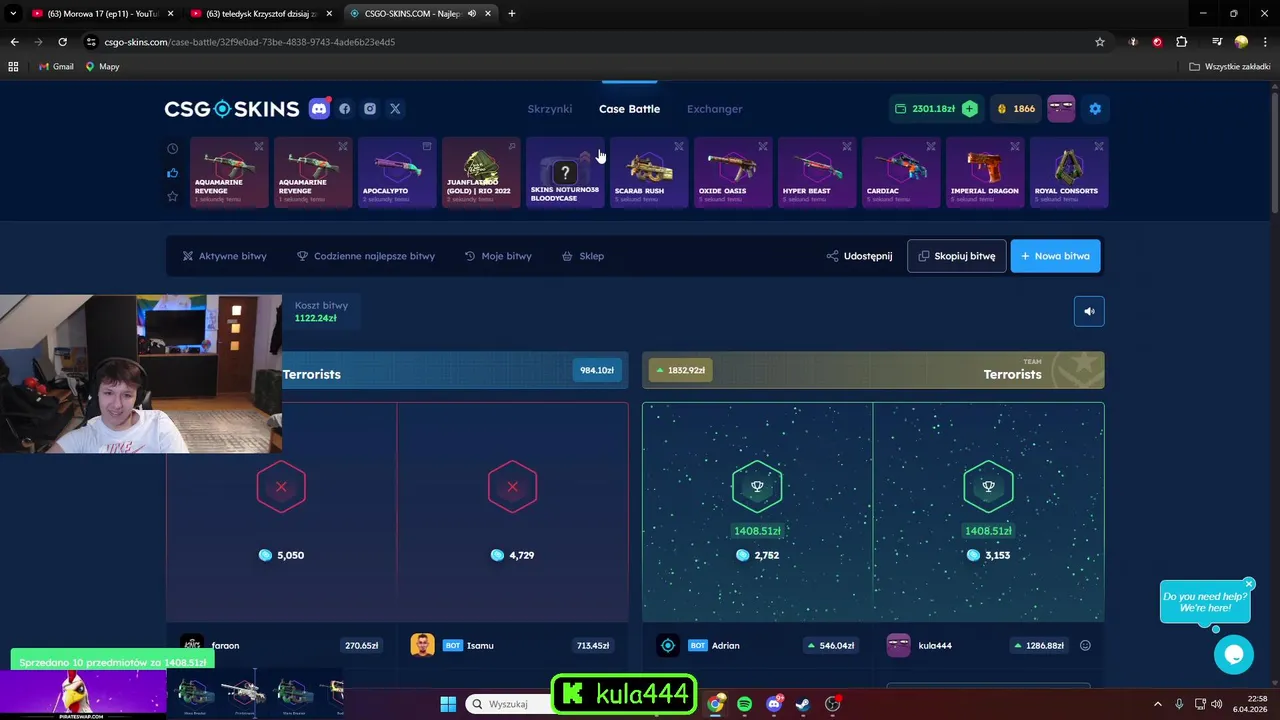Open the Gmail bookmark

pyautogui.click(x=56, y=66)
